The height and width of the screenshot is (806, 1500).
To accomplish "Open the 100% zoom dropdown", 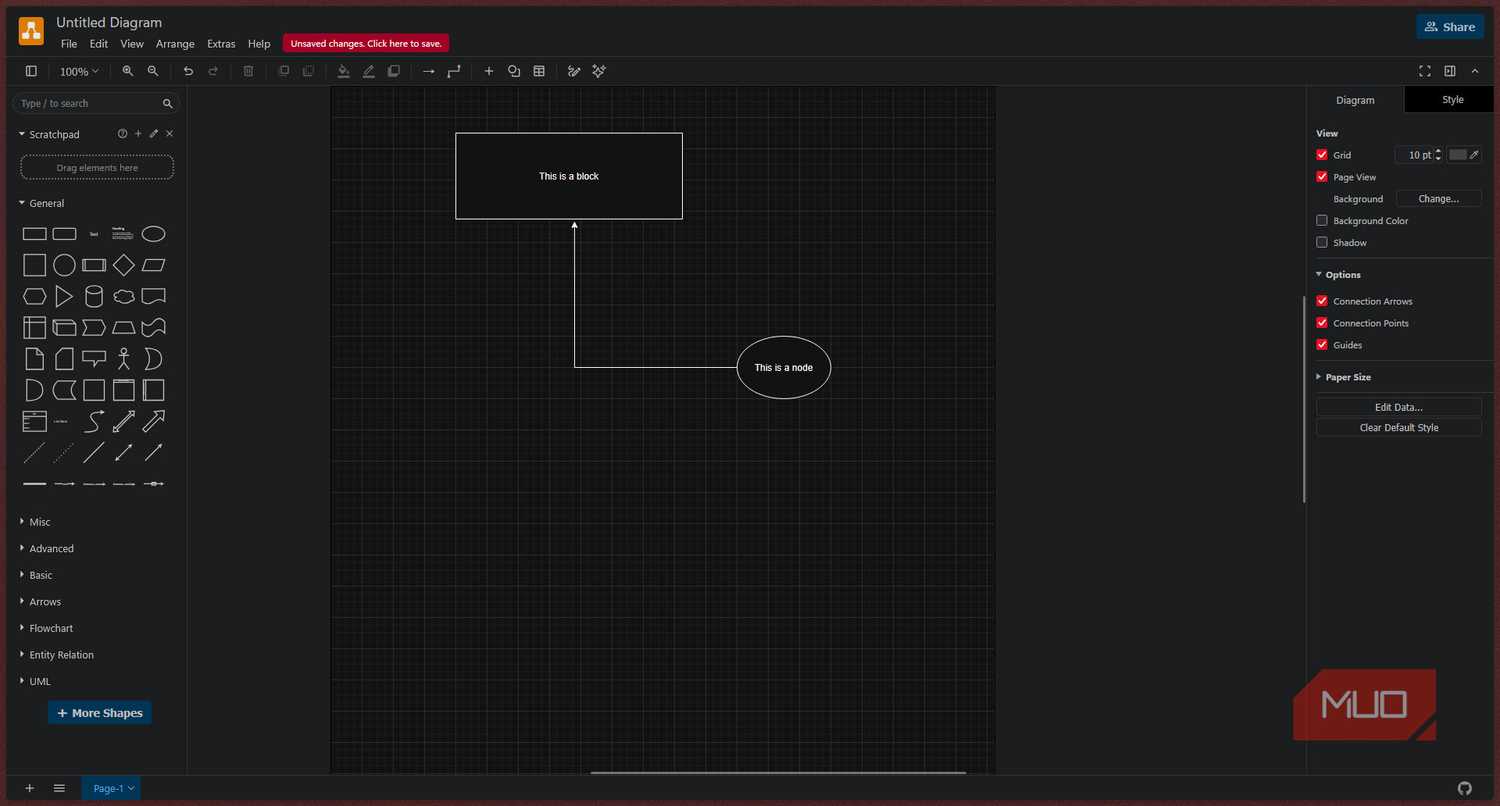I will click(x=79, y=71).
